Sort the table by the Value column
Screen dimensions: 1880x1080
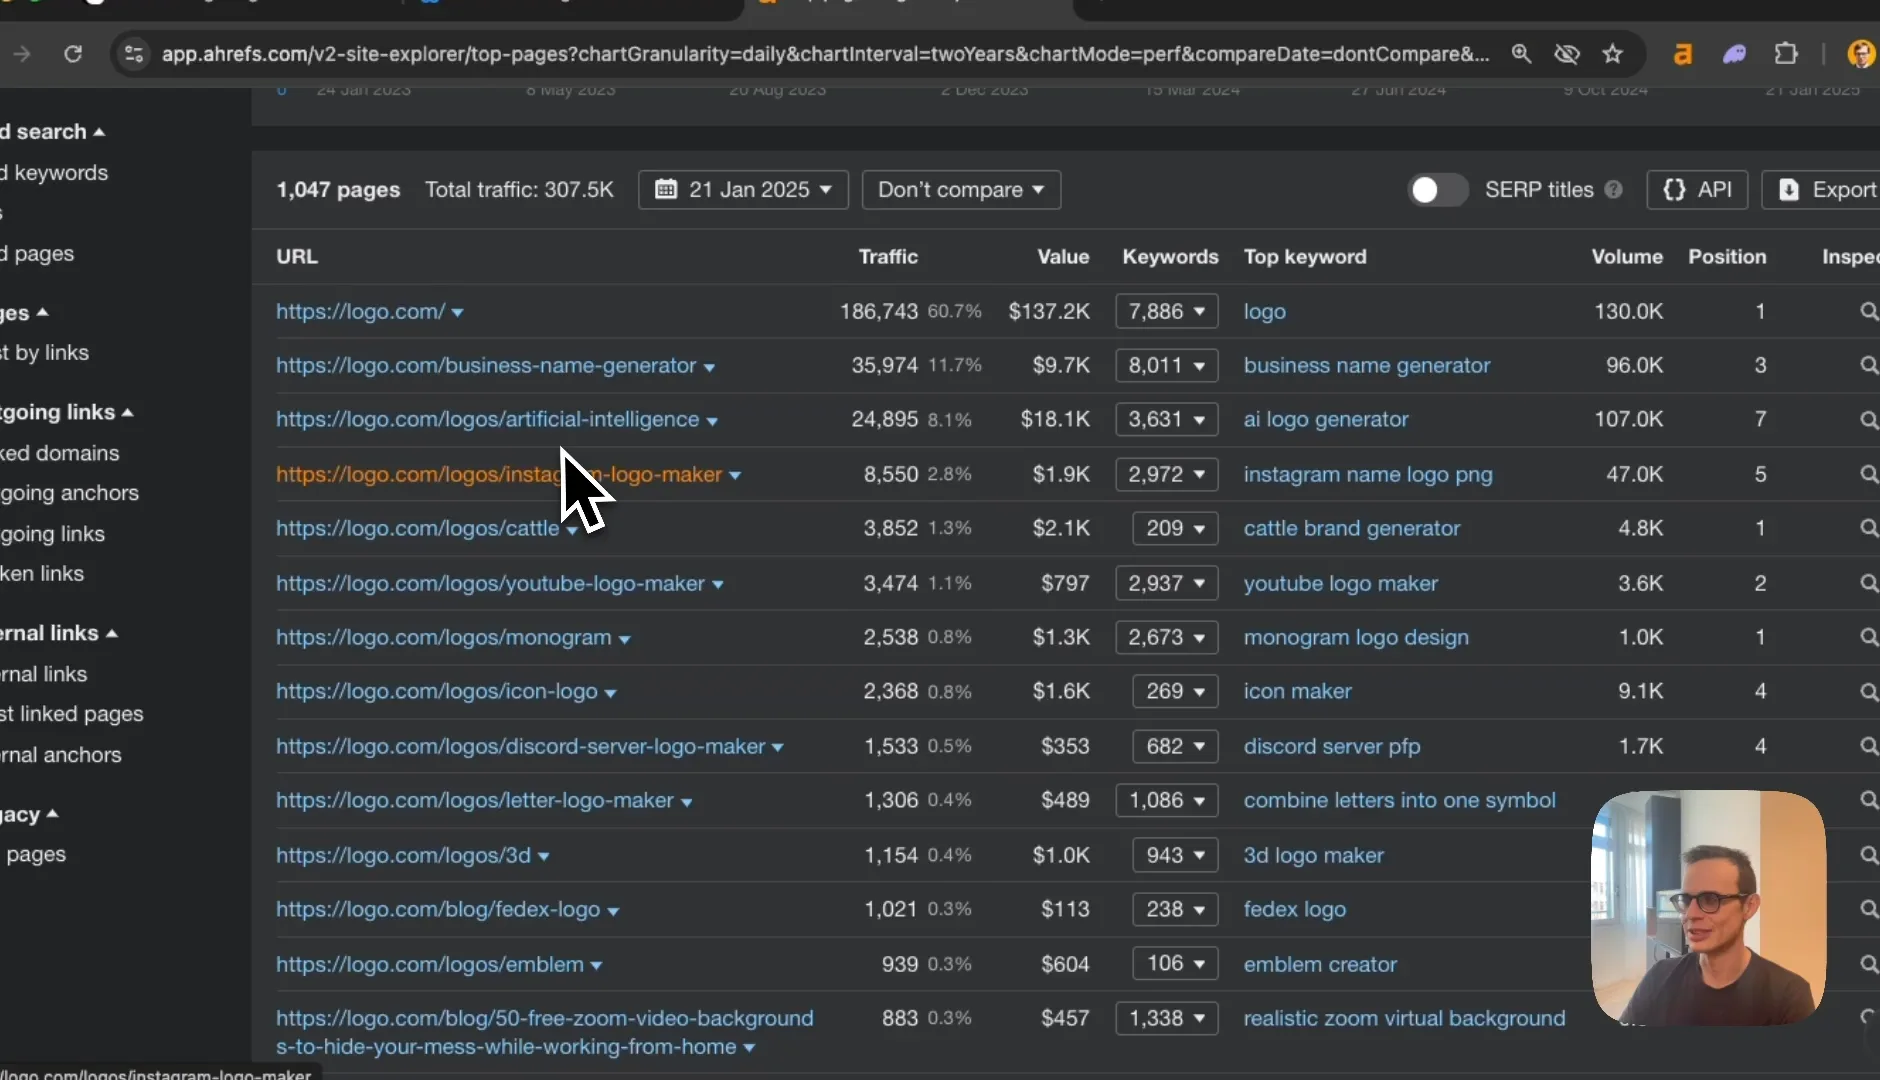tap(1063, 257)
